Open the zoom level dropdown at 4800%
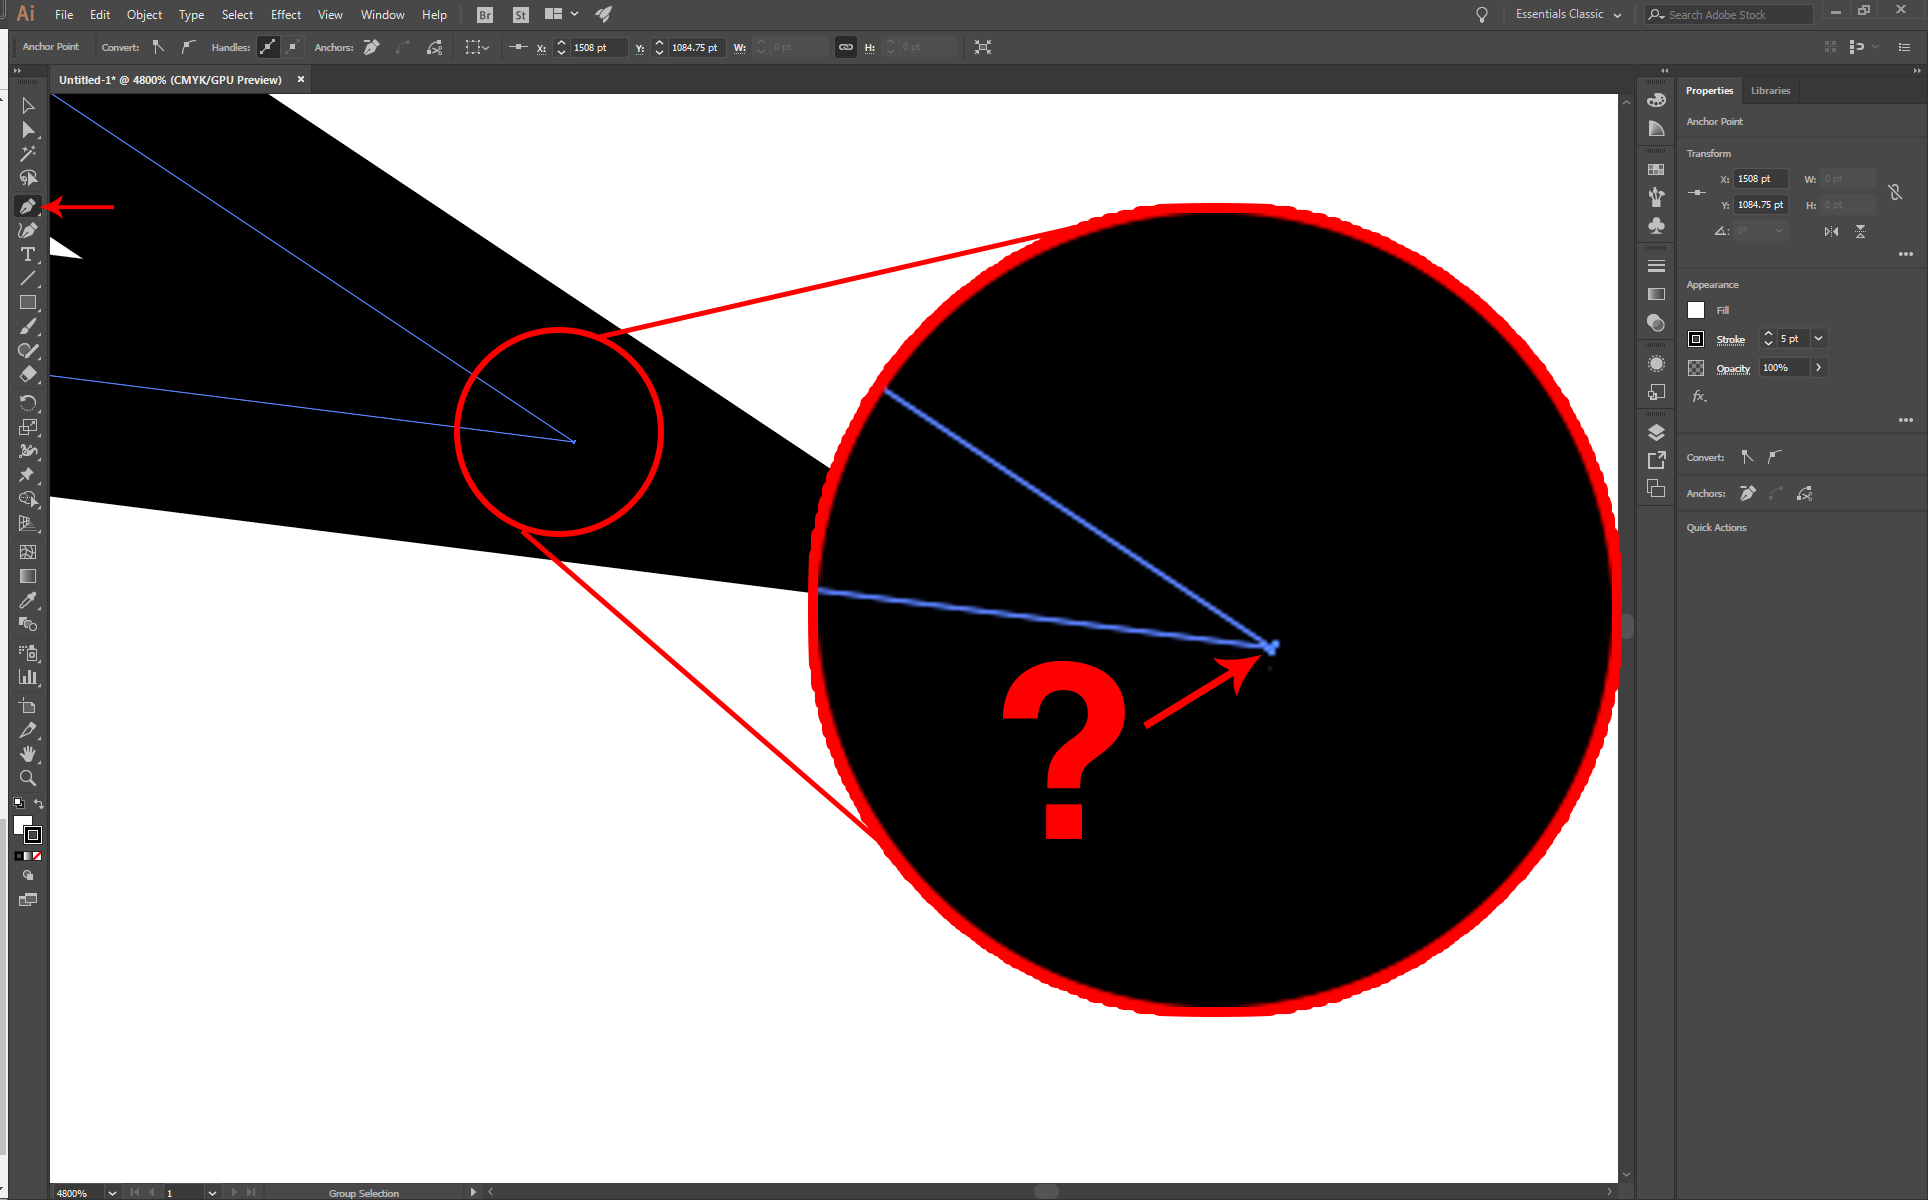 pyautogui.click(x=112, y=1192)
